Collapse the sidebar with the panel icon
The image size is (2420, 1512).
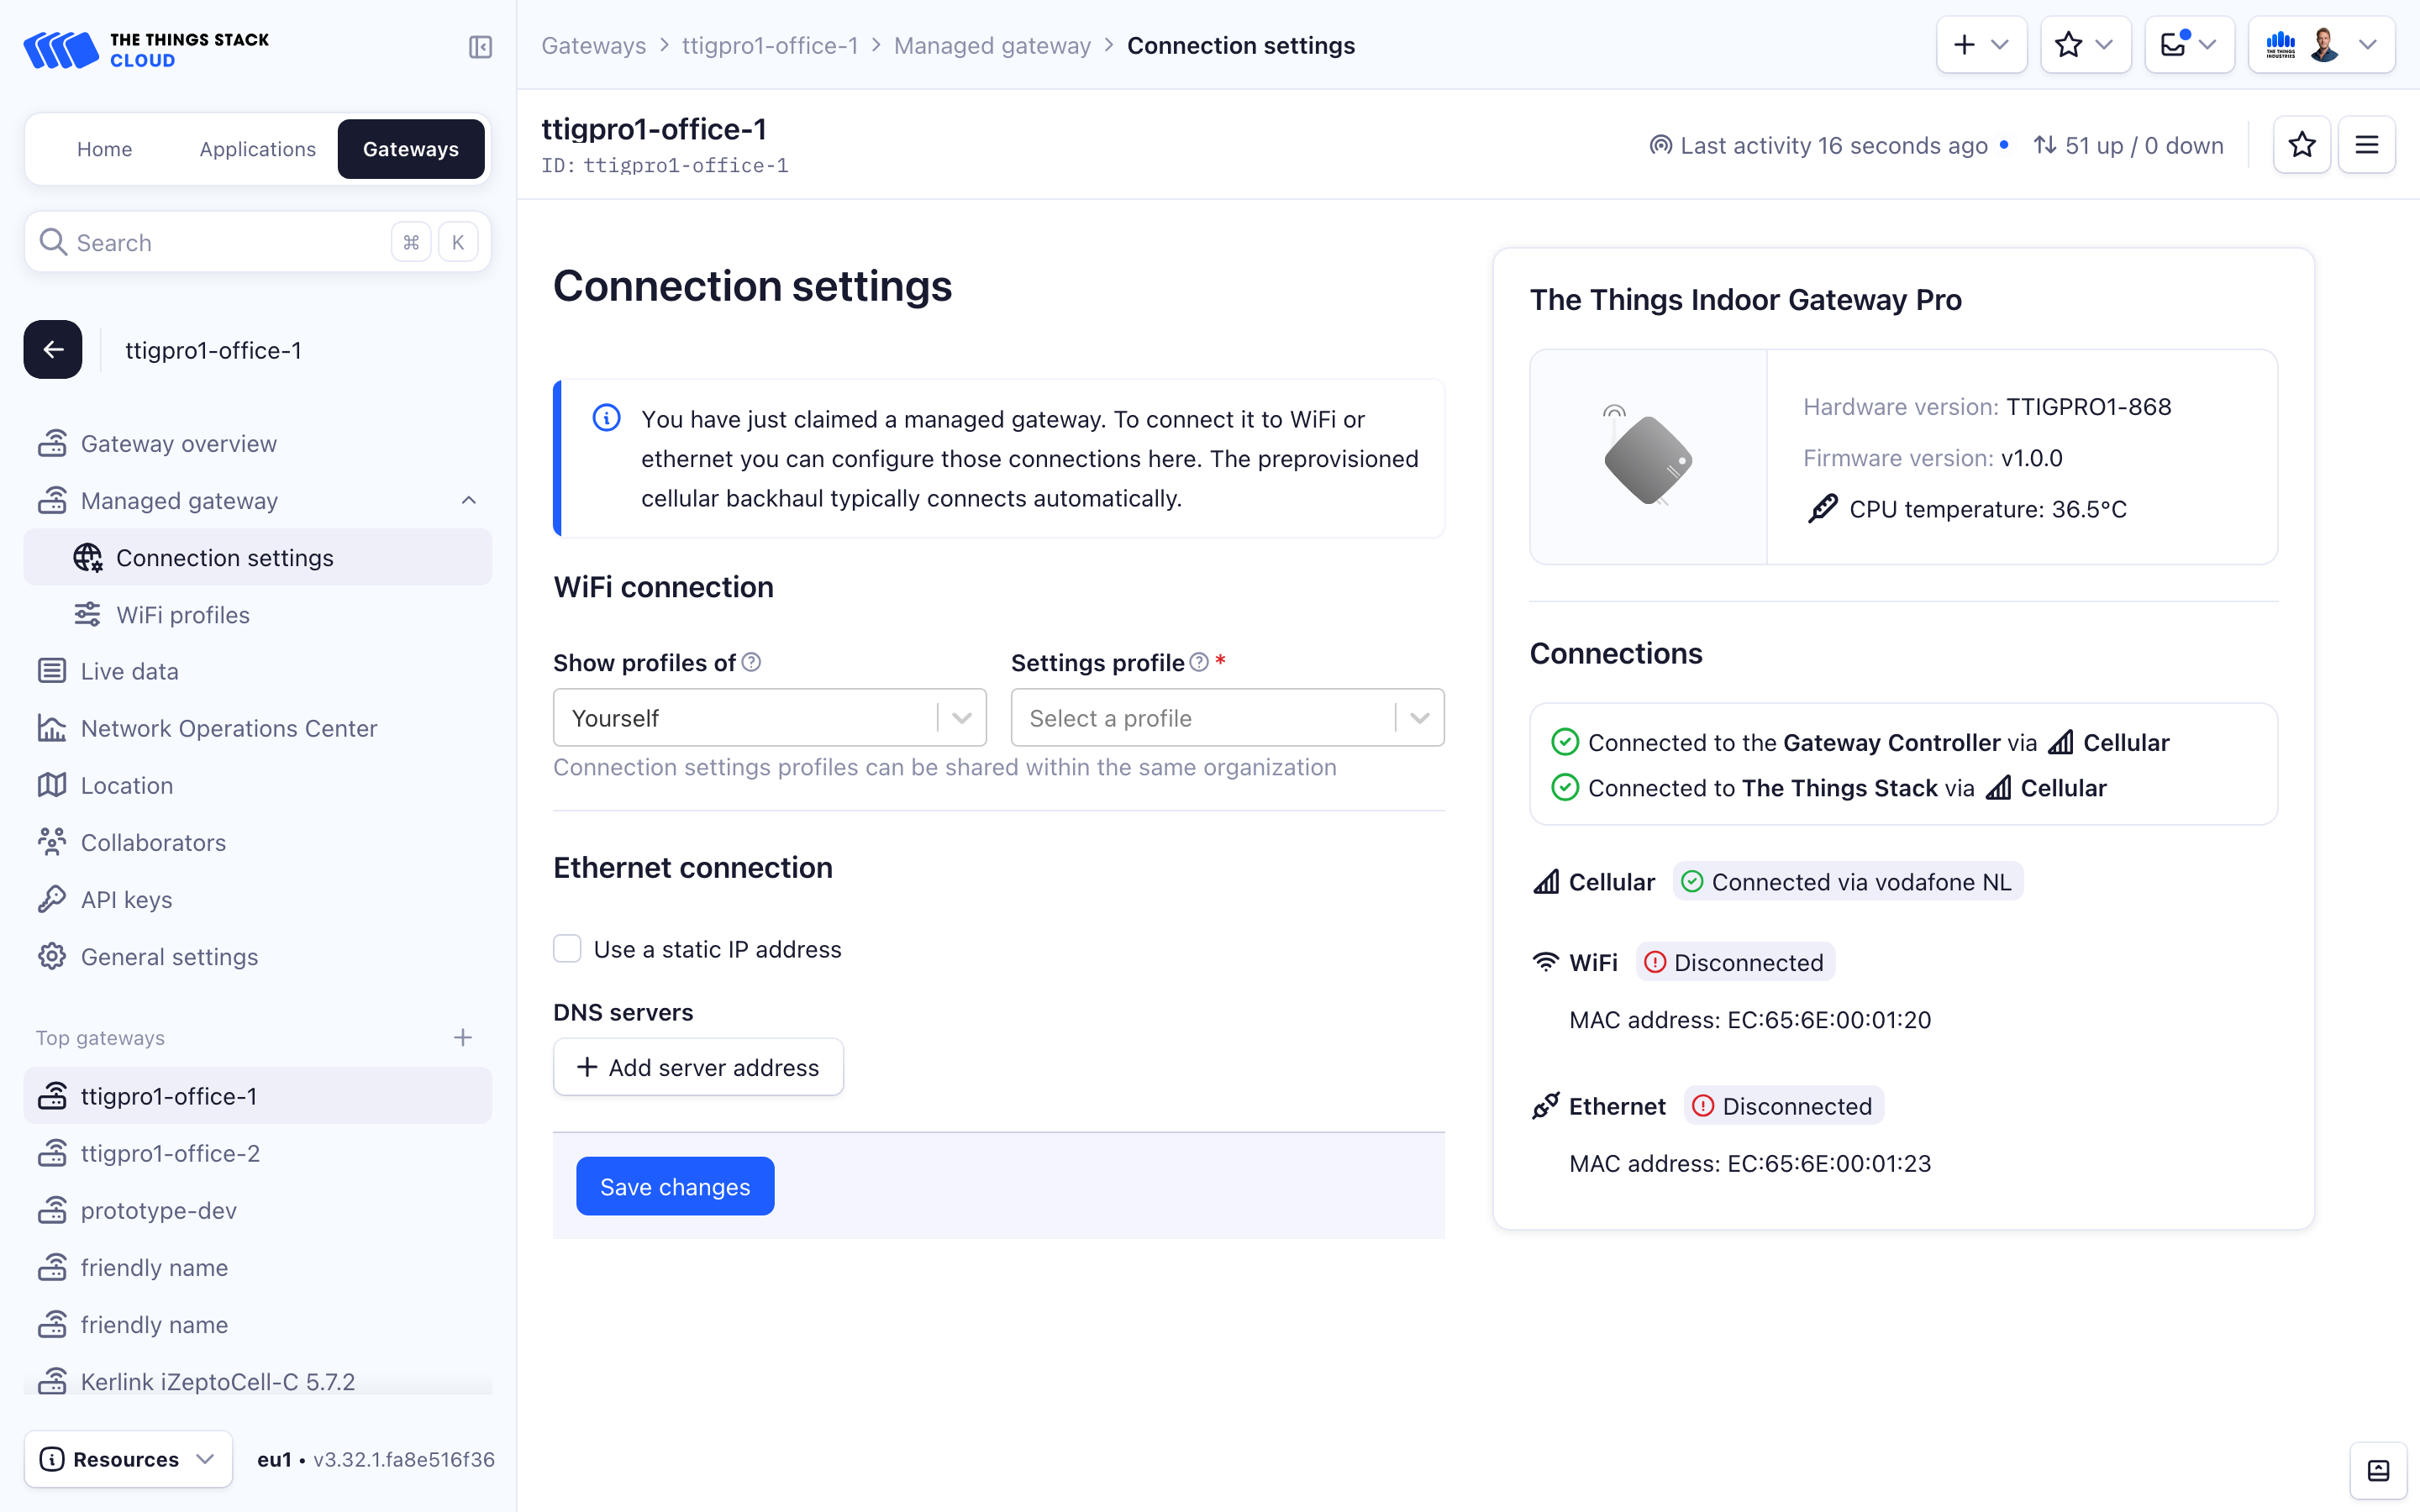(480, 47)
